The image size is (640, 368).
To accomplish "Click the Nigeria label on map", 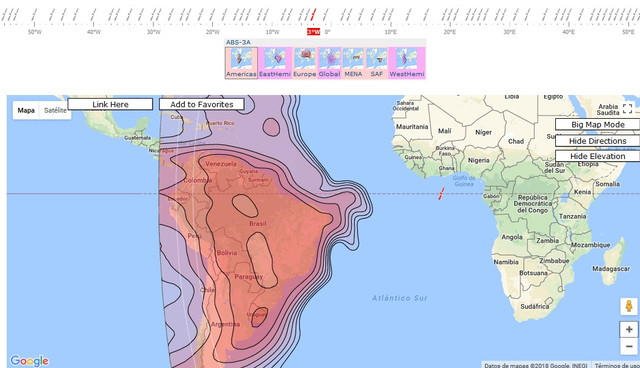I will tap(479, 160).
